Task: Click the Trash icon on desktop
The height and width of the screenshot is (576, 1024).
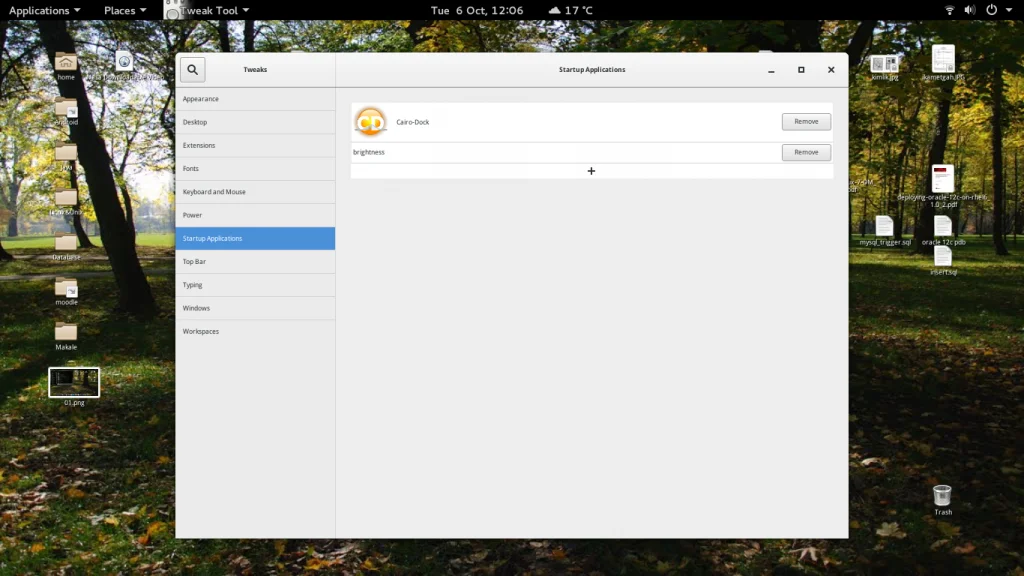Action: [x=942, y=496]
